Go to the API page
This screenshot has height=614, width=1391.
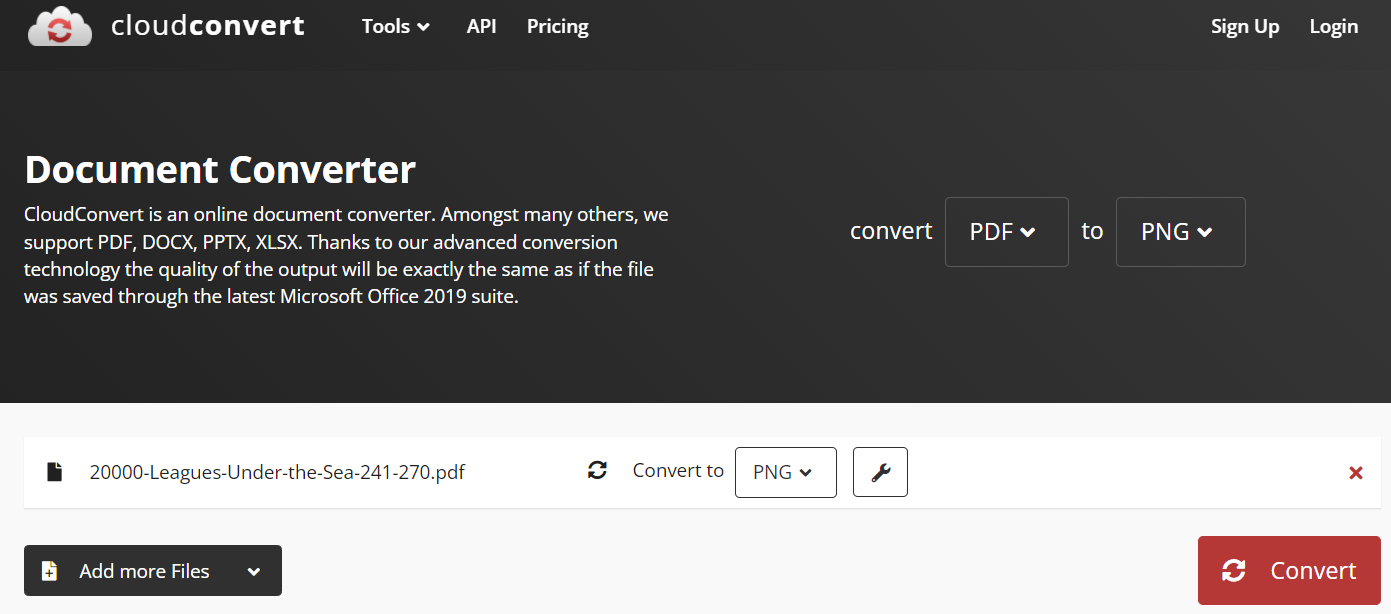[481, 27]
